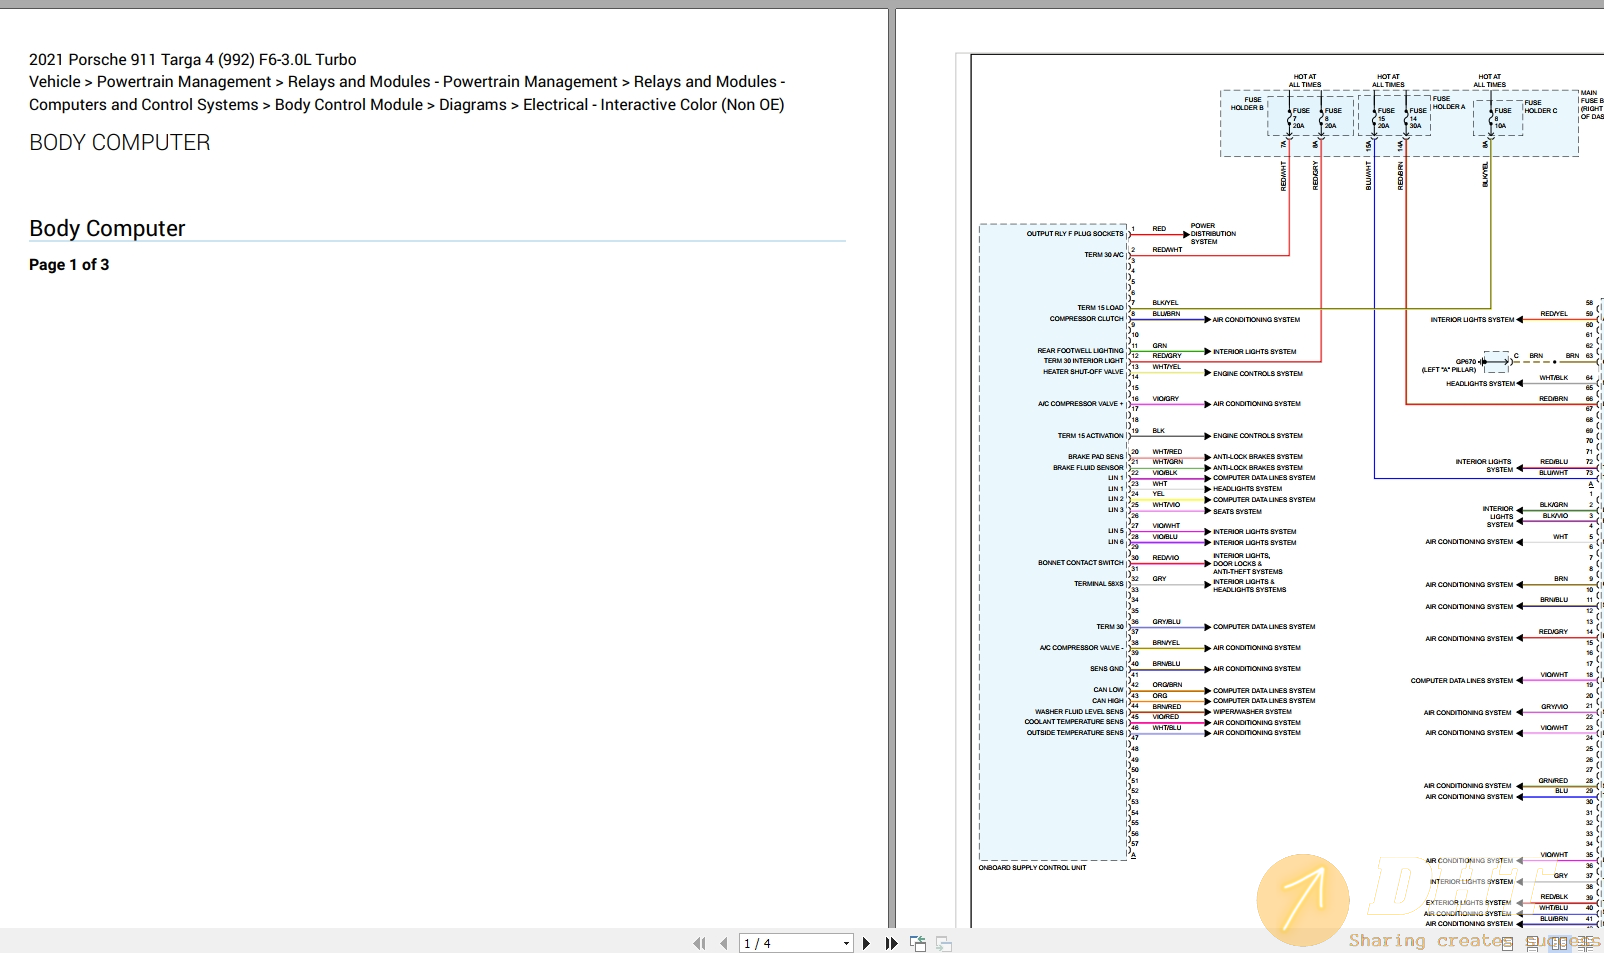Click WASHER FLUID LEVEL SENS label
The height and width of the screenshot is (953, 1604).
coord(1079,712)
